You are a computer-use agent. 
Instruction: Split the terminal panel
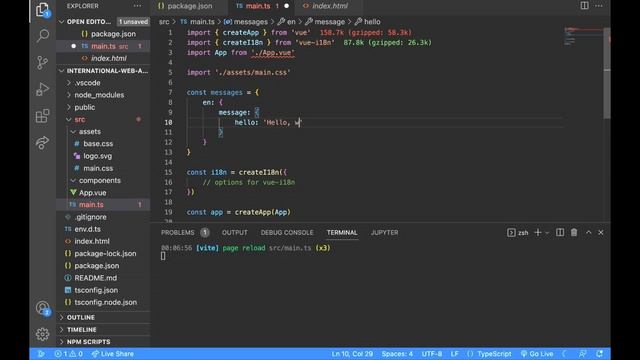coord(560,232)
